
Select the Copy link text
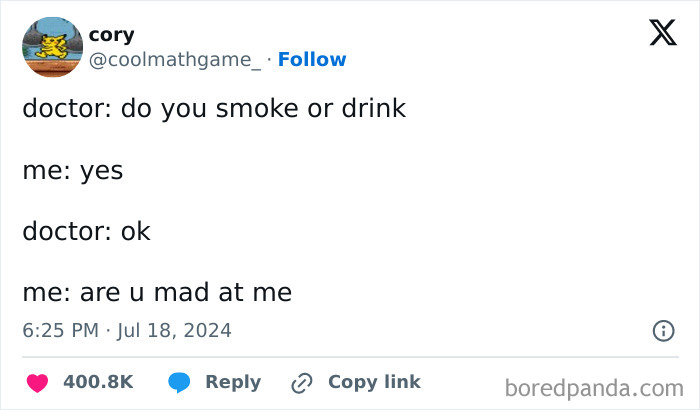point(375,382)
